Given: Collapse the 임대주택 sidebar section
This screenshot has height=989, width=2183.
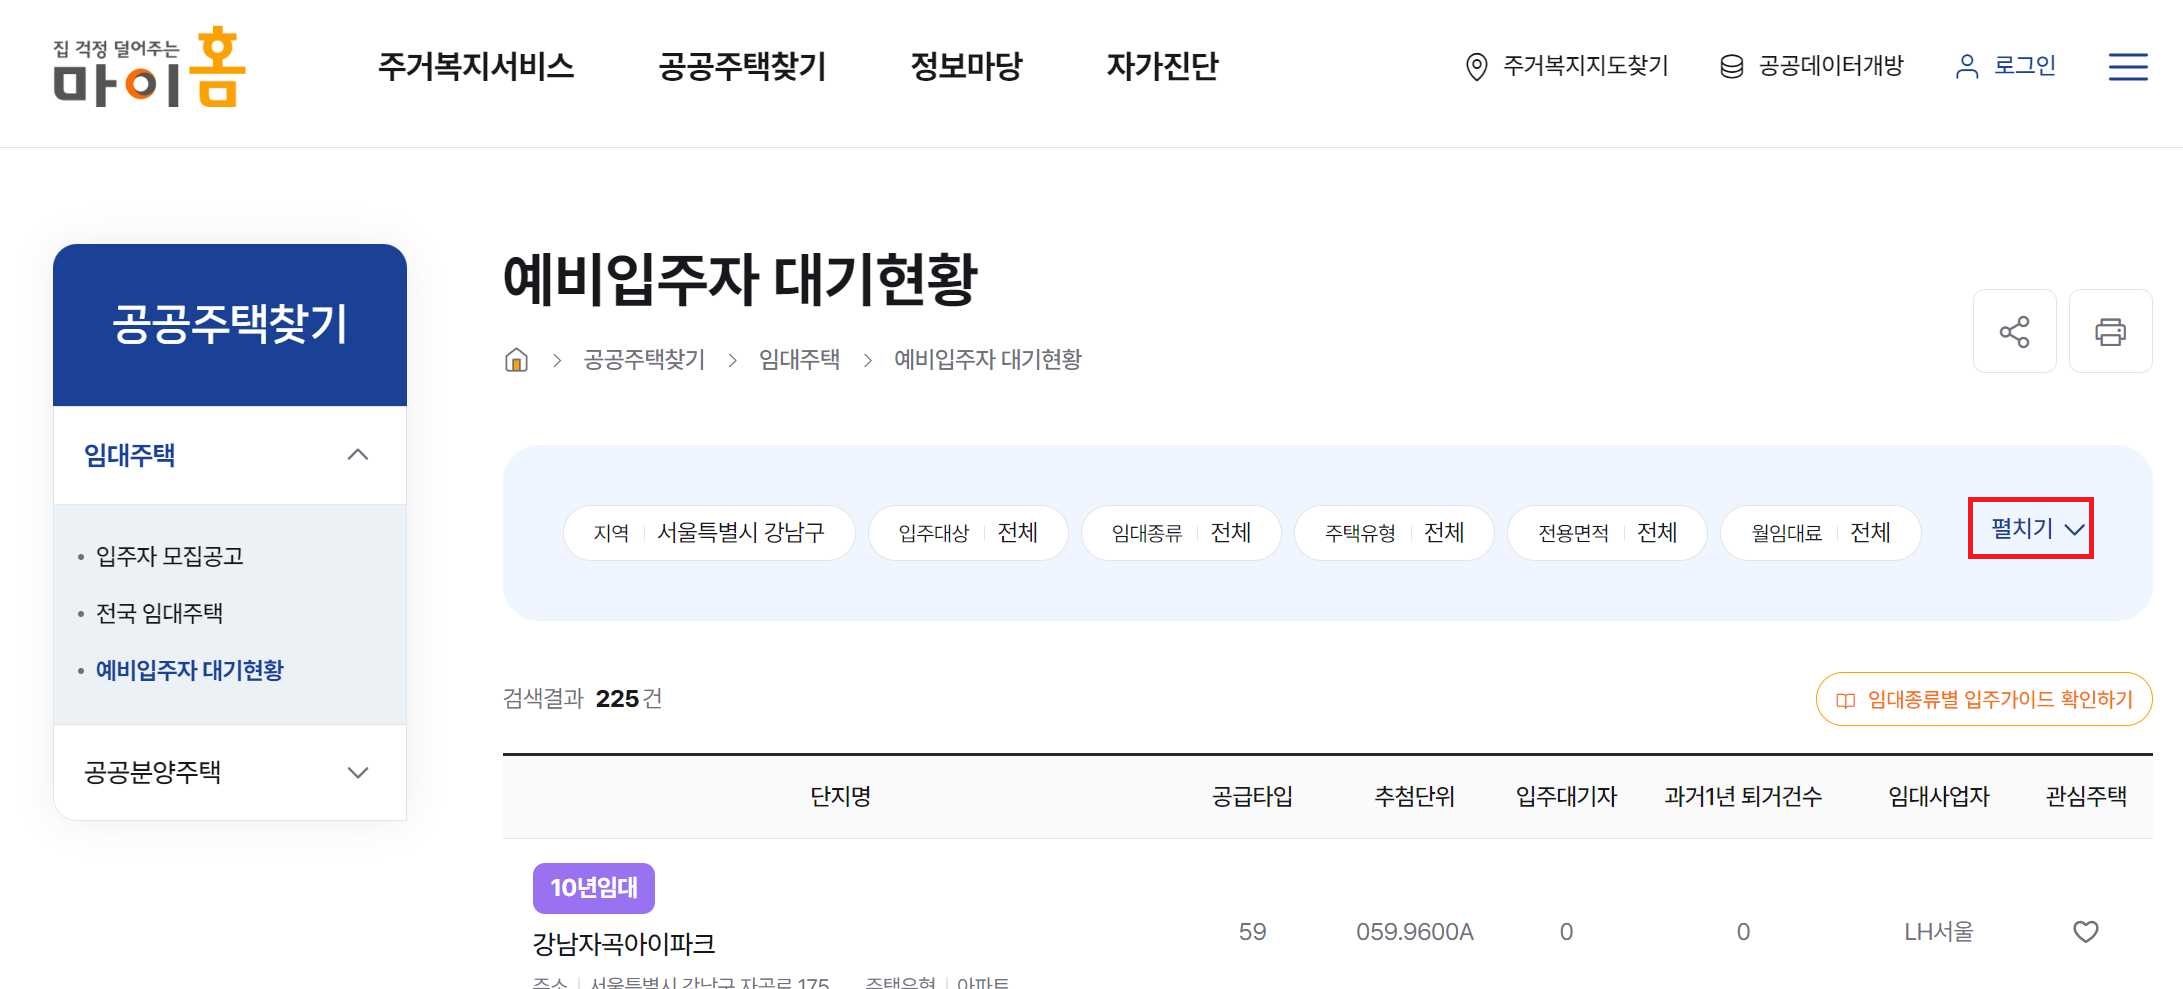Looking at the screenshot, I should click(230, 455).
